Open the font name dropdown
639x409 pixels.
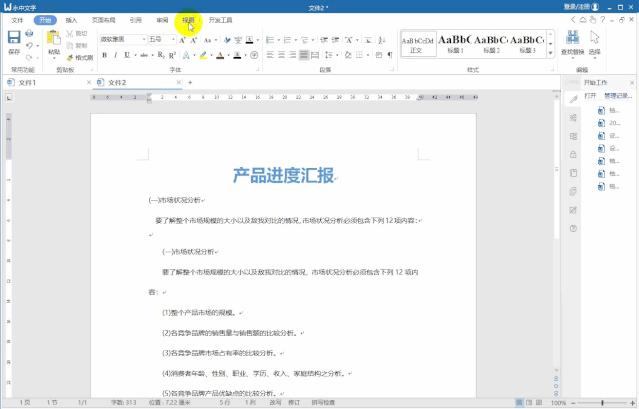[x=144, y=40]
